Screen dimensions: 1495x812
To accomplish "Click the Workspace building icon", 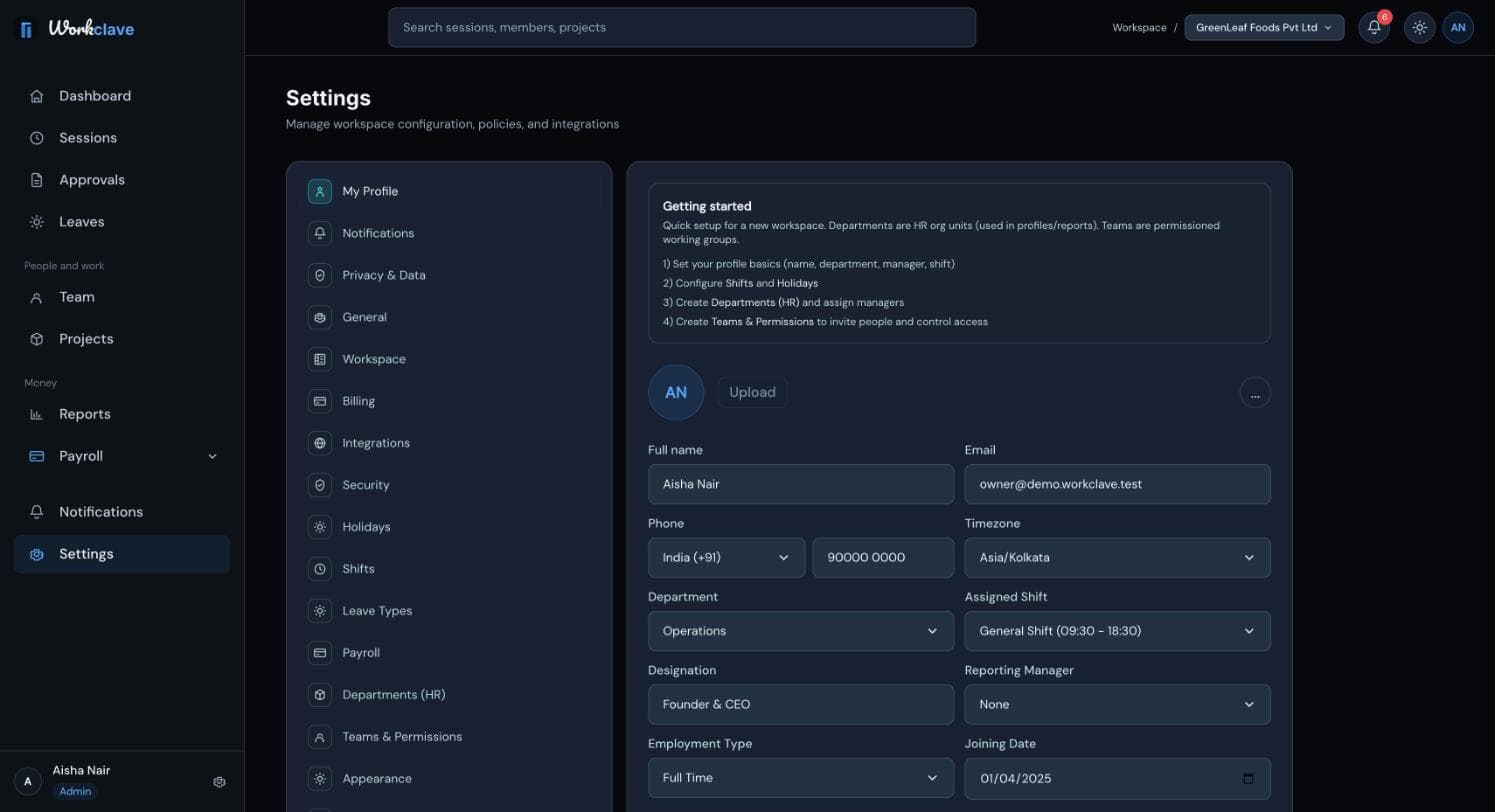I will pos(320,359).
